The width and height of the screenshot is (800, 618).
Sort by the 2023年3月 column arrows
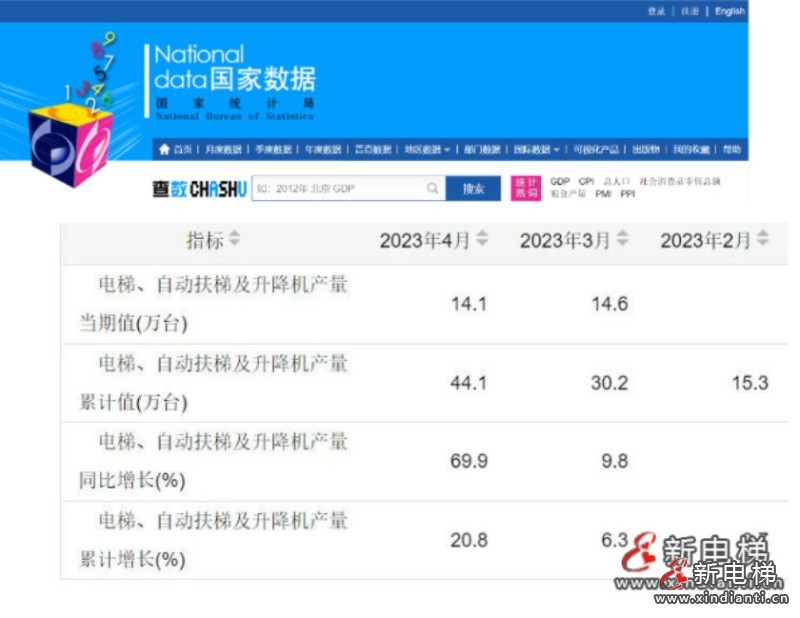622,239
